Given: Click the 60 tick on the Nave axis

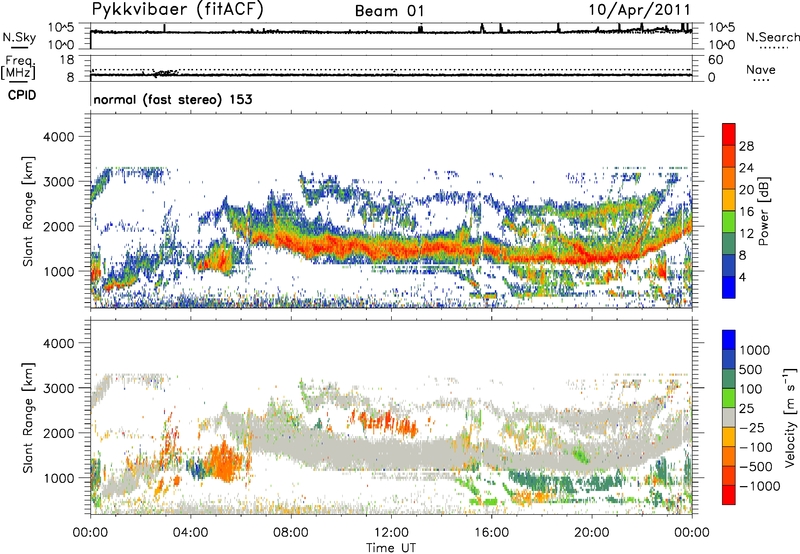Looking at the screenshot, I should click(x=716, y=60).
